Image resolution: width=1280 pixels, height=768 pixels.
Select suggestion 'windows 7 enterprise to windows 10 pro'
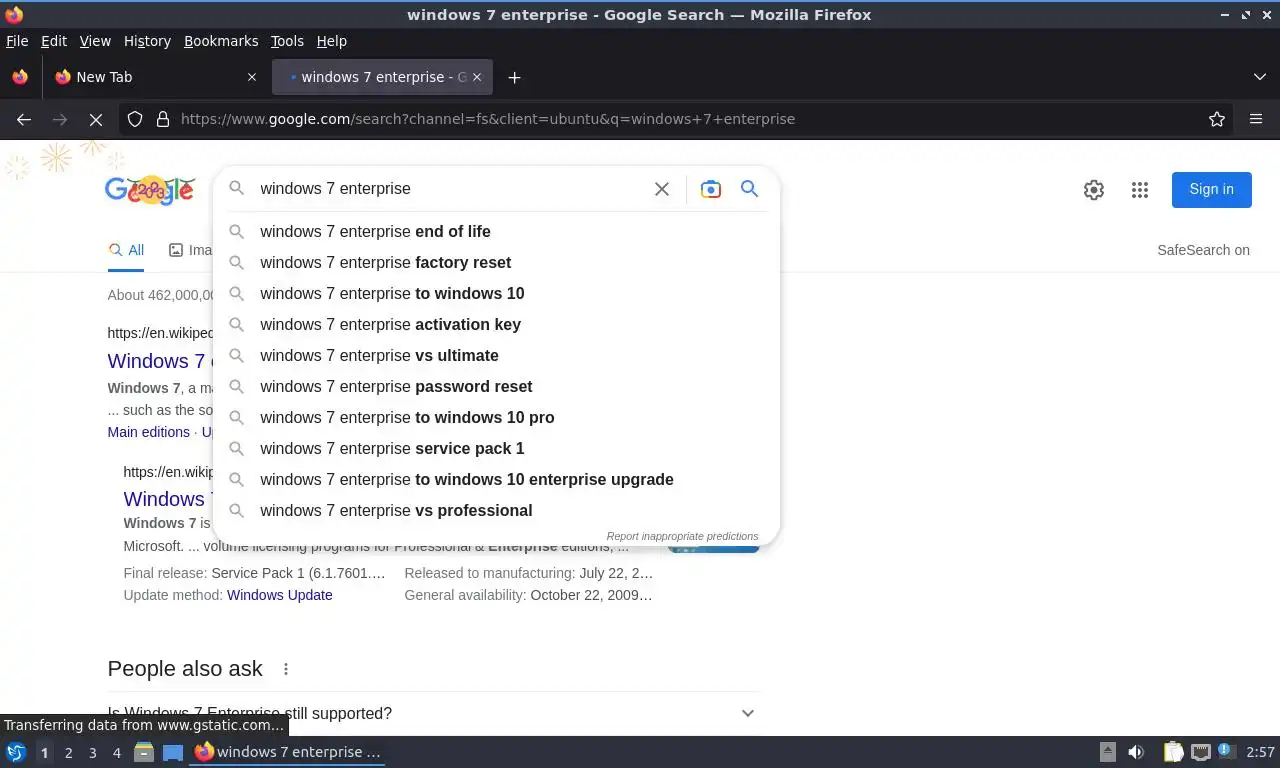click(x=496, y=417)
